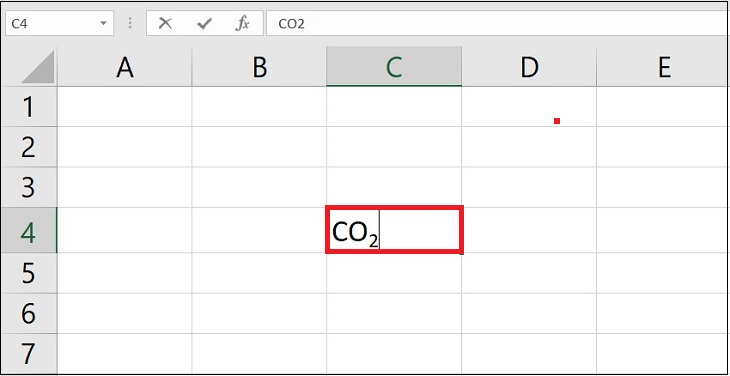This screenshot has height=376, width=730.
Task: Click the vertical dots formula bar handle
Action: tap(130, 23)
